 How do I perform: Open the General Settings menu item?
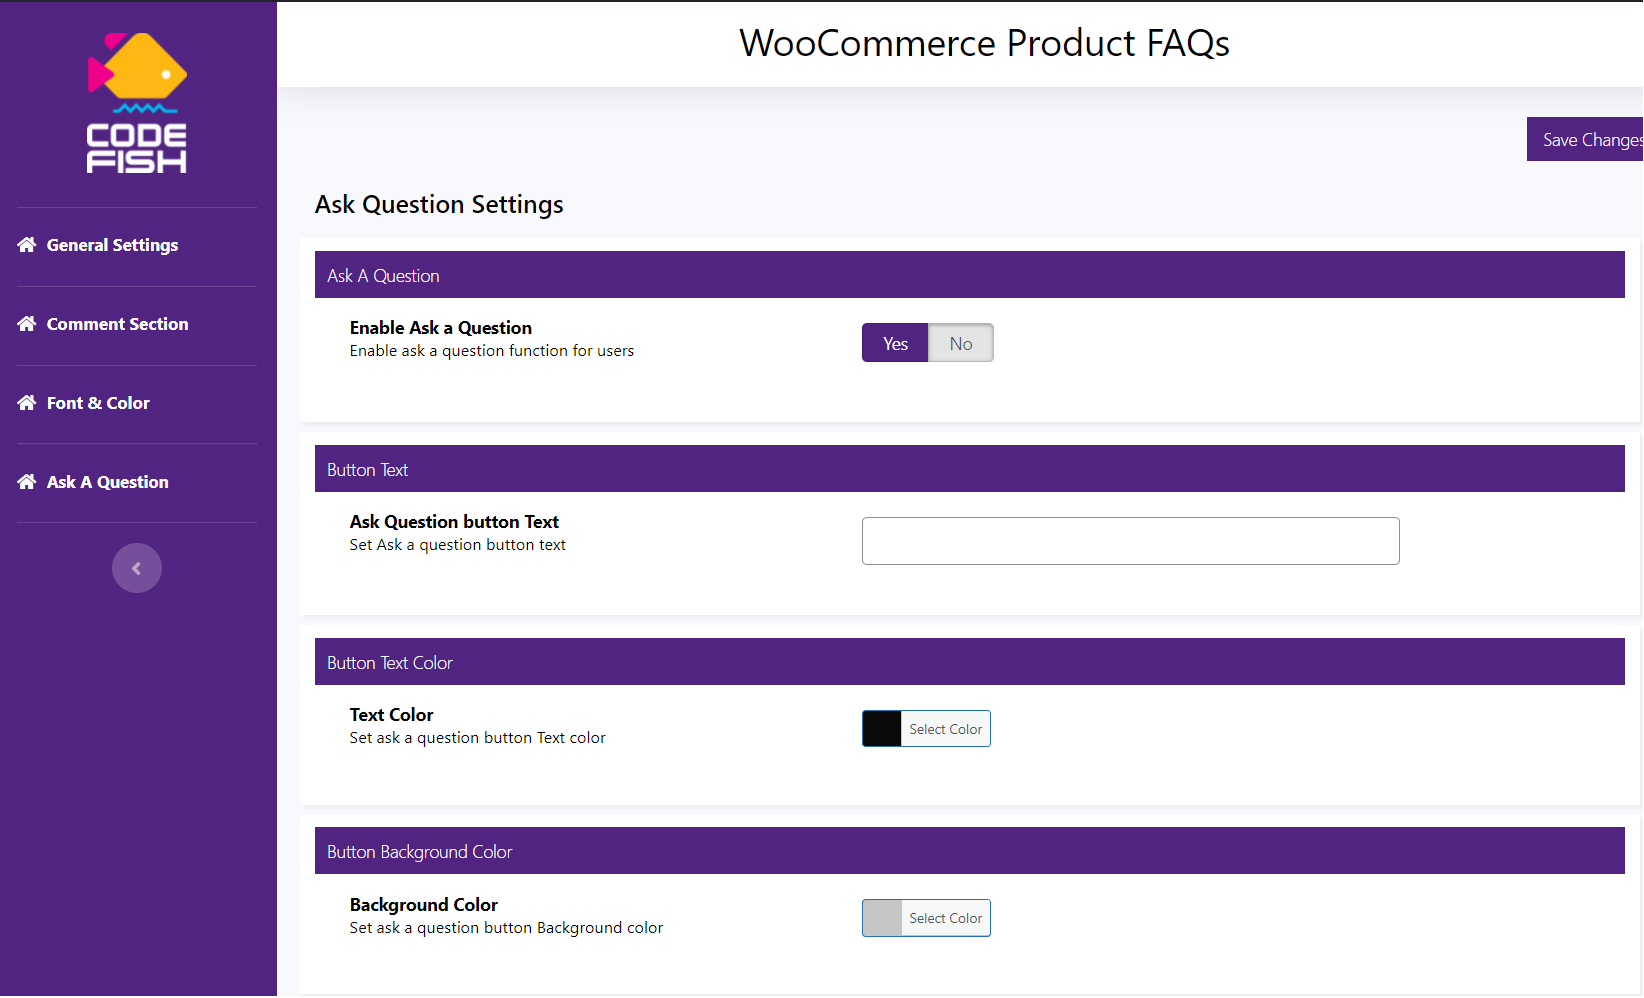[112, 245]
